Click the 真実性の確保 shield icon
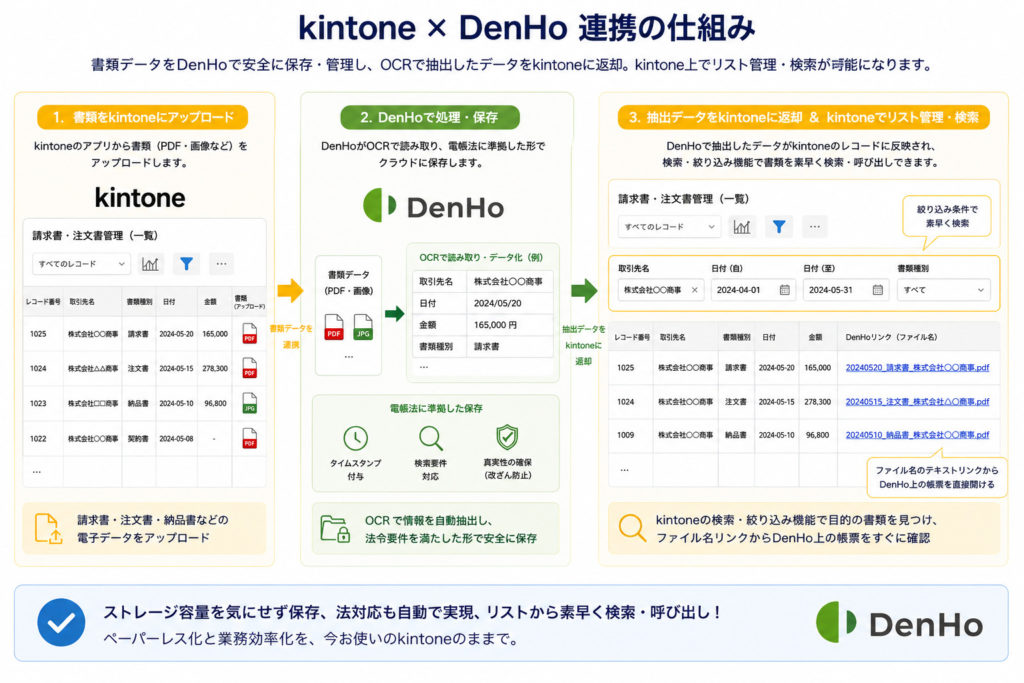 pos(507,437)
